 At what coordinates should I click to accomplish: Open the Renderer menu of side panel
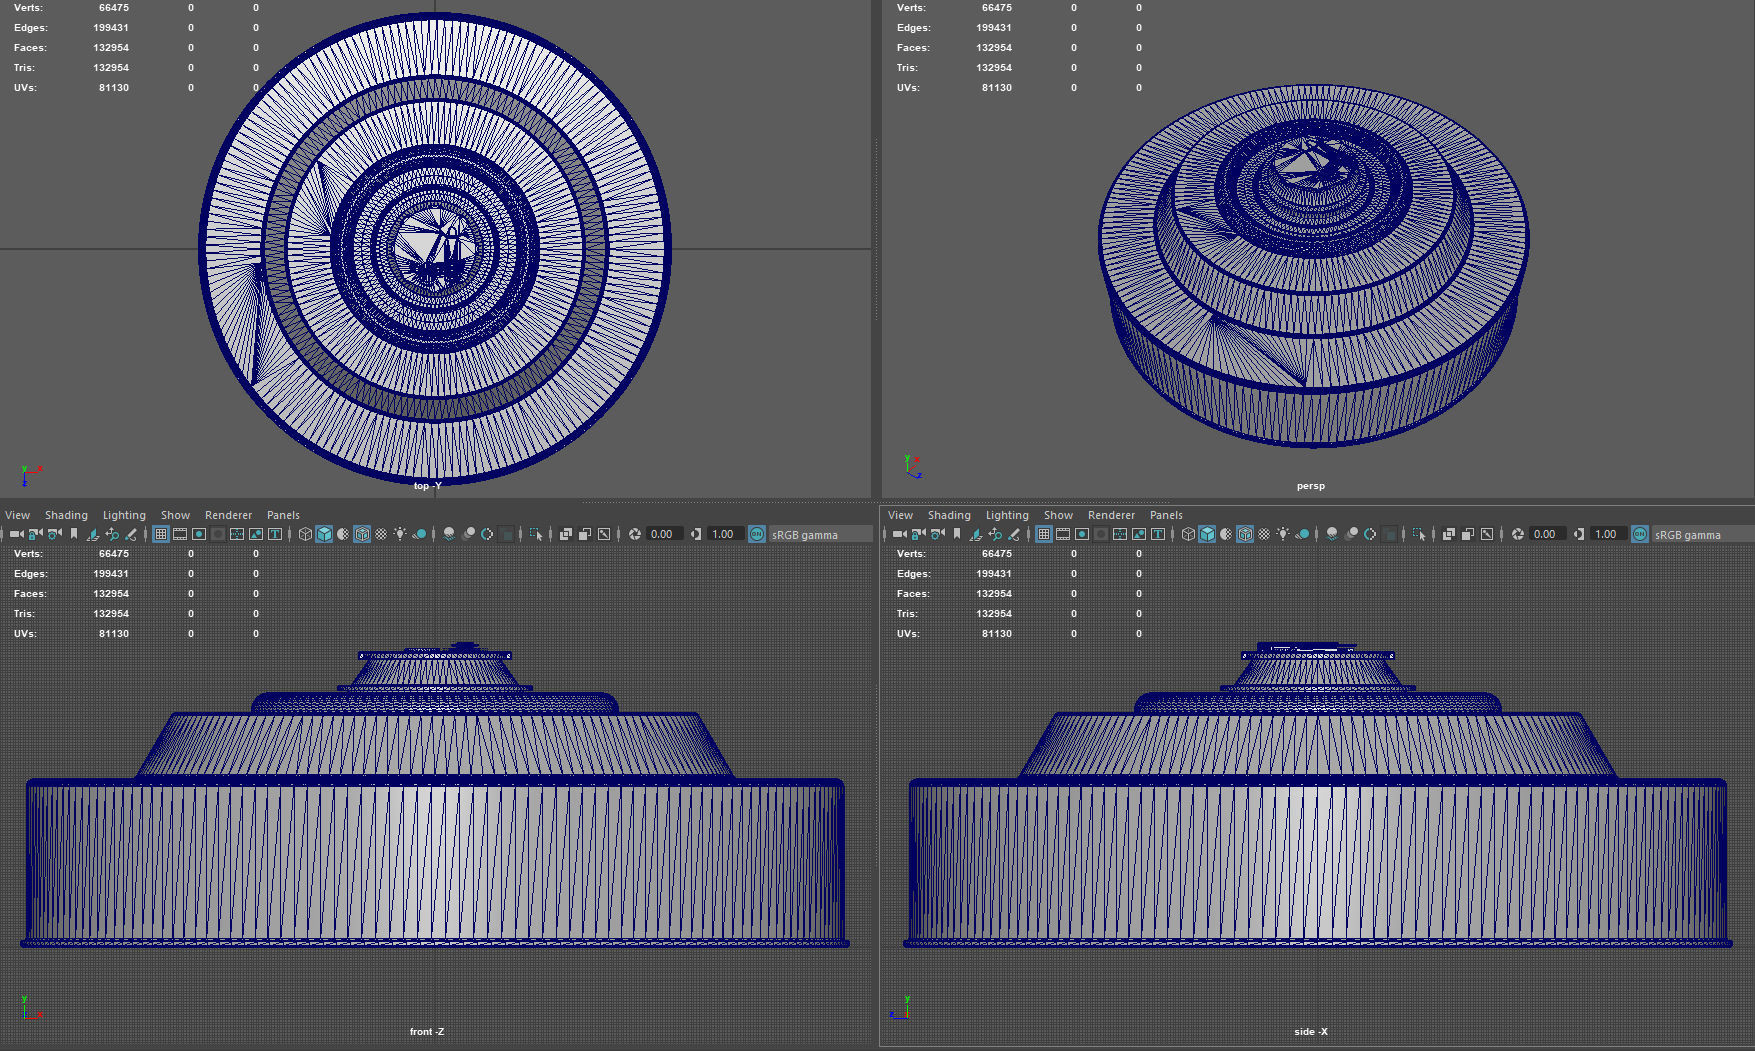coord(1111,515)
